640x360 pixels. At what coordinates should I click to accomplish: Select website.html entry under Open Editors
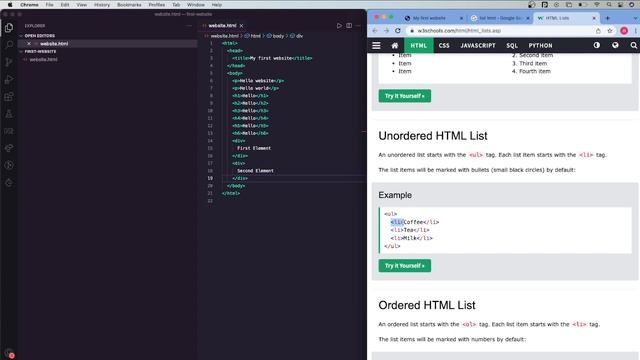54,44
